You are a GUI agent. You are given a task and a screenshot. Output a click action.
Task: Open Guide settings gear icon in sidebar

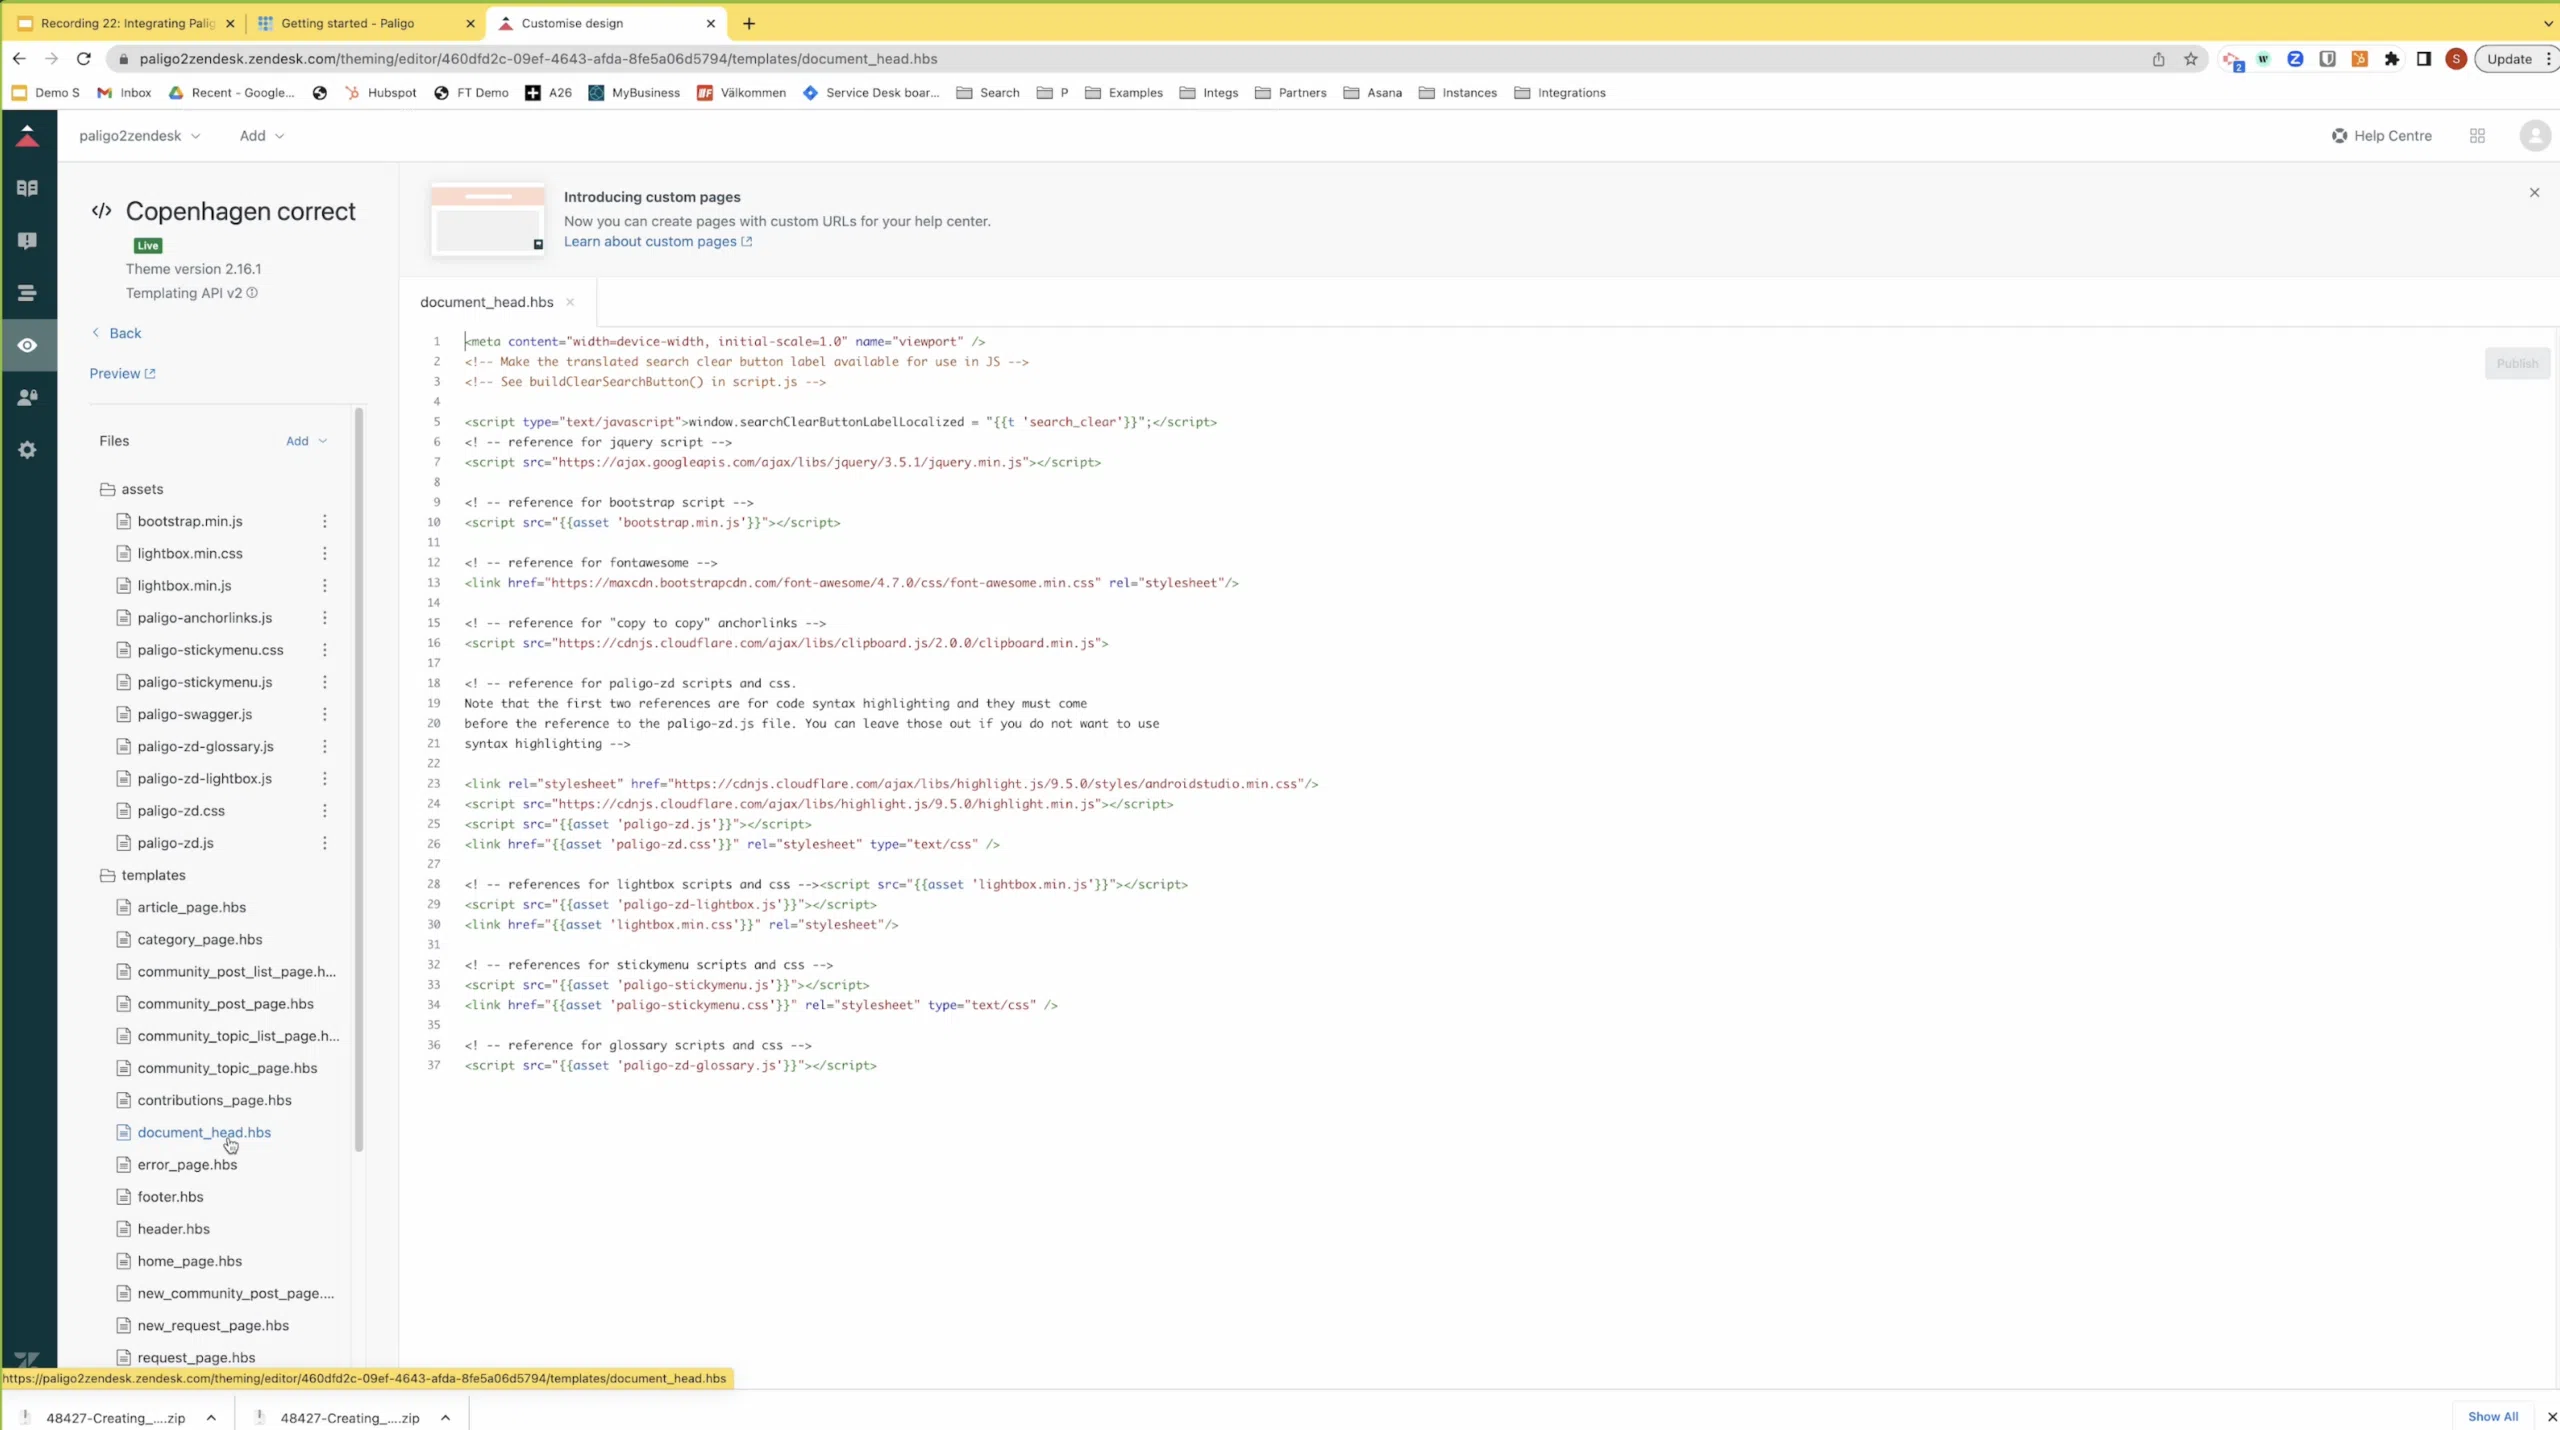coord(27,450)
